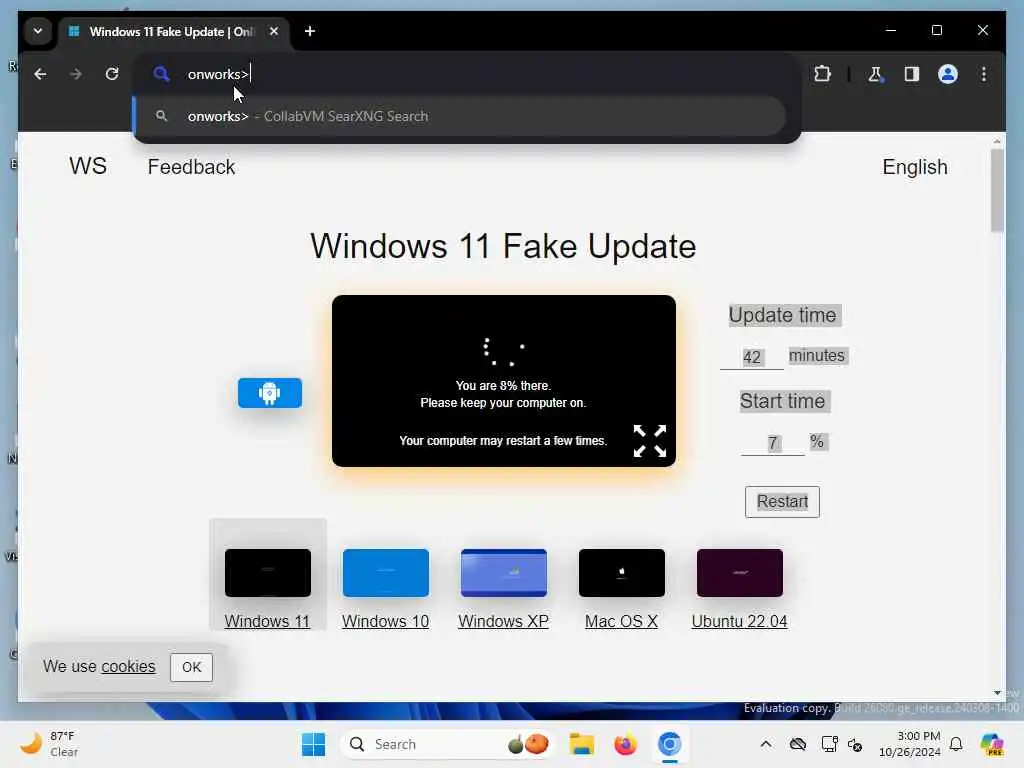This screenshot has width=1024, height=768.
Task: Expand the system tray hidden icons chevron
Action: click(x=766, y=744)
